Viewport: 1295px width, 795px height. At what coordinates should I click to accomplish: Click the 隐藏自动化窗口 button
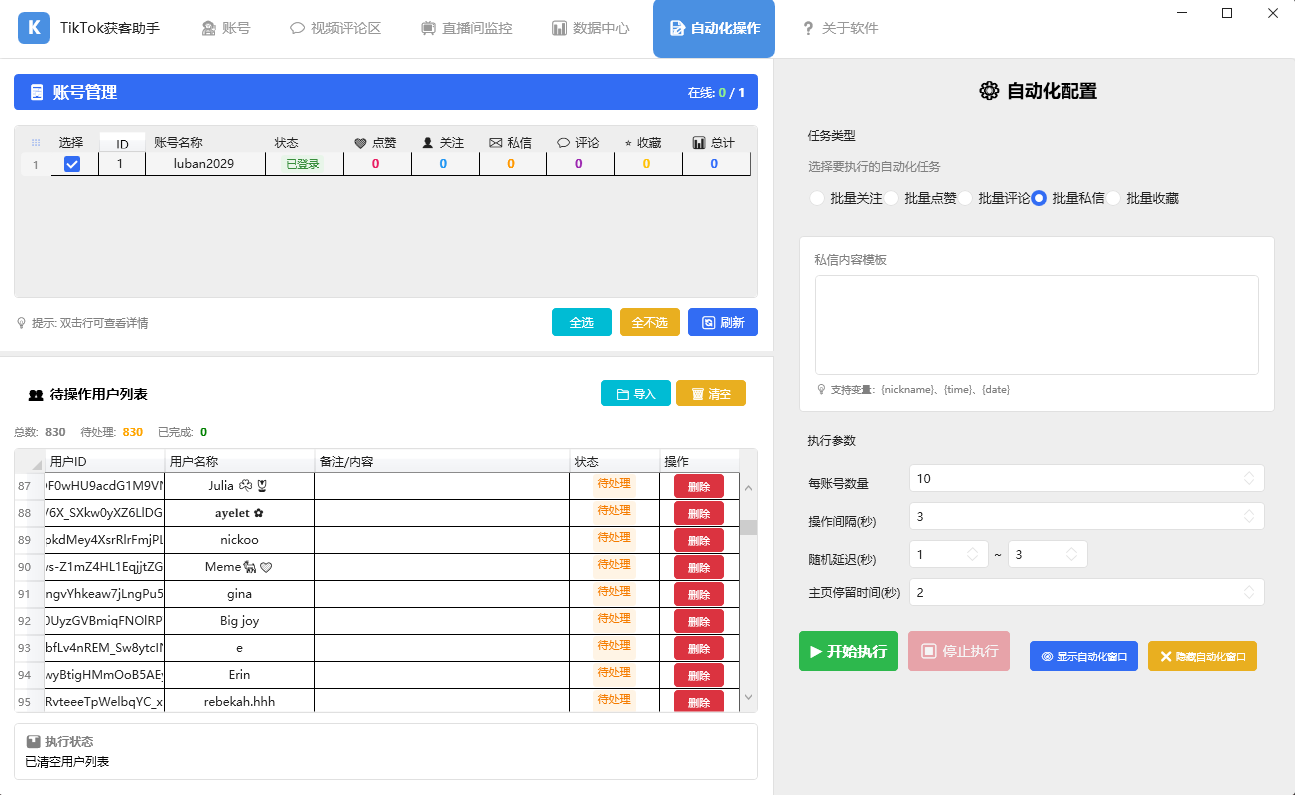point(1202,656)
